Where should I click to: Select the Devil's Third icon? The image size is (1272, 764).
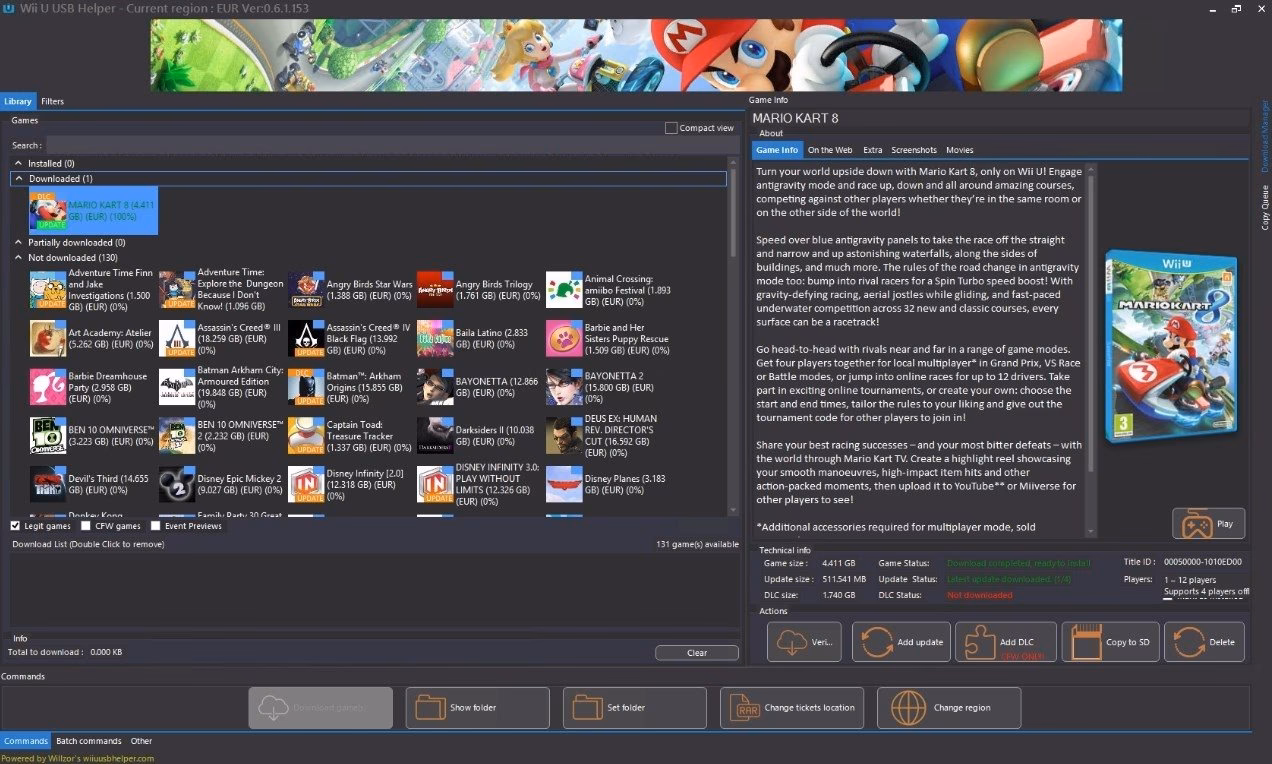[x=48, y=485]
